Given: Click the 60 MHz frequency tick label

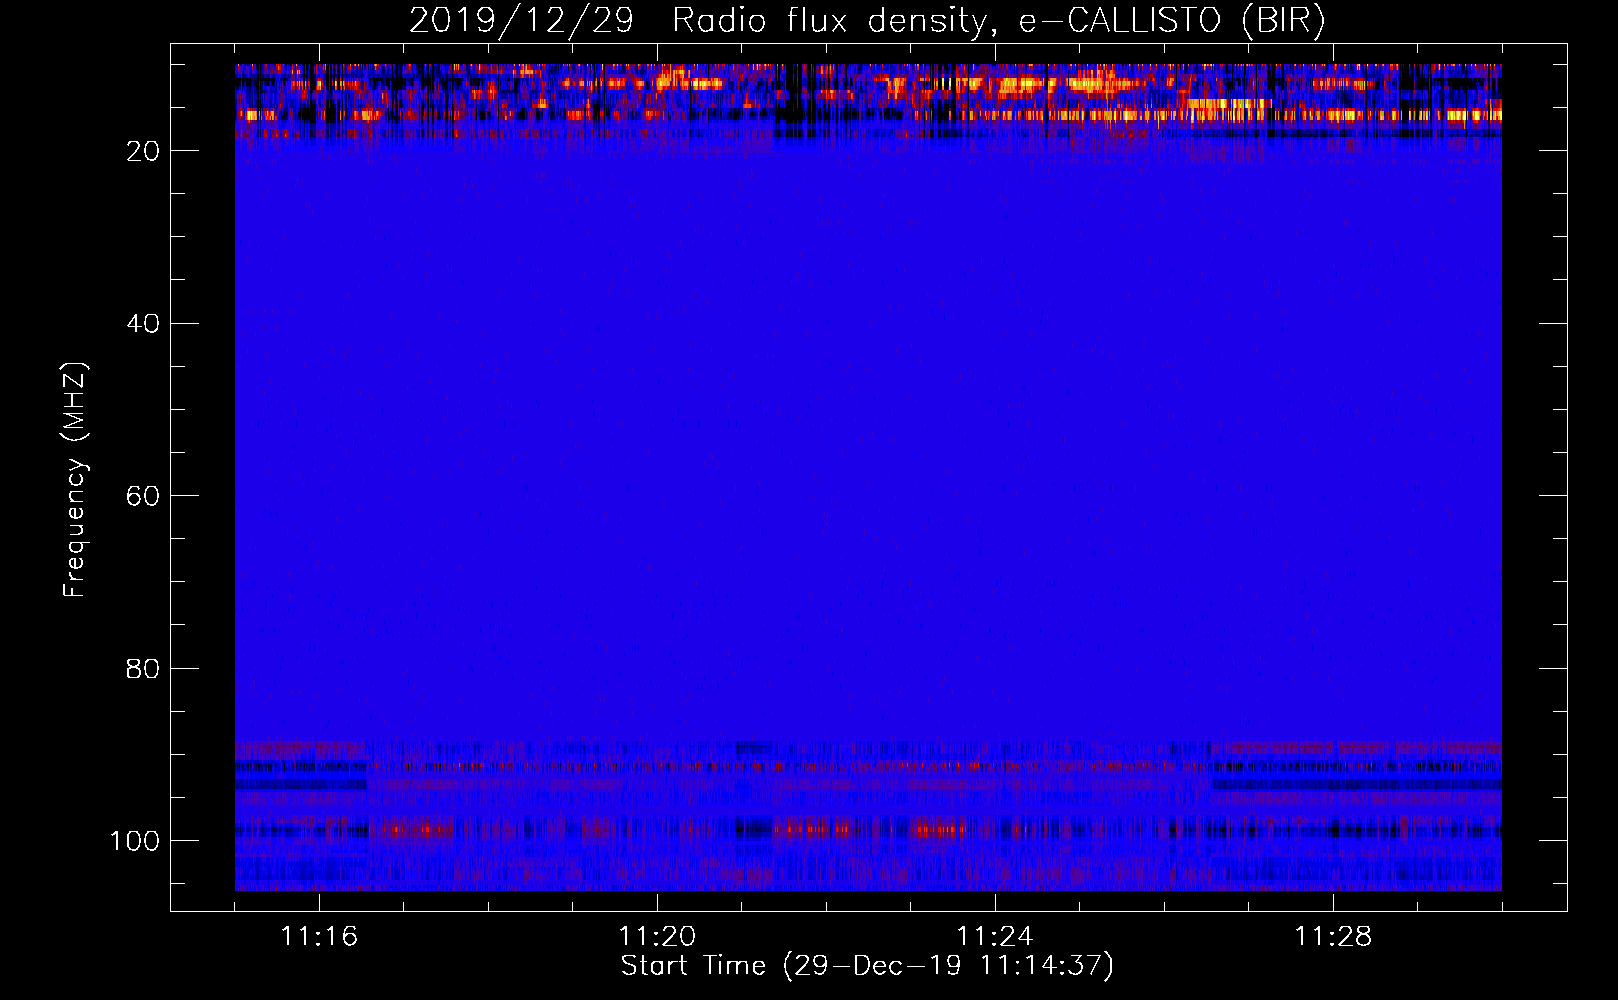Looking at the screenshot, I should [143, 496].
